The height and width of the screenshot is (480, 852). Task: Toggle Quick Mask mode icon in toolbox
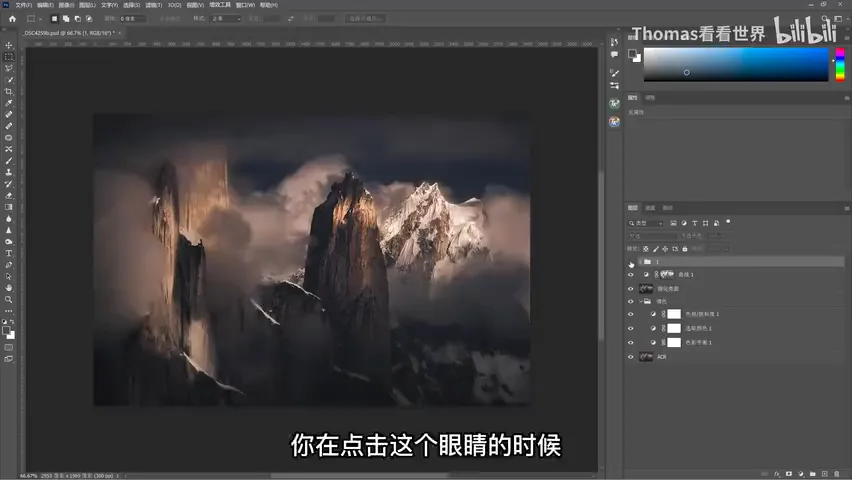[x=9, y=347]
